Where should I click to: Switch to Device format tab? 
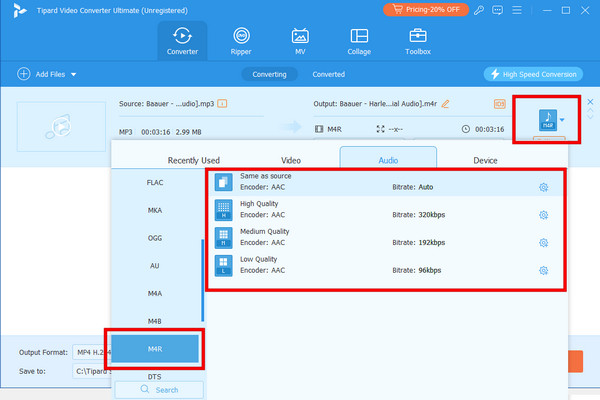click(x=485, y=160)
